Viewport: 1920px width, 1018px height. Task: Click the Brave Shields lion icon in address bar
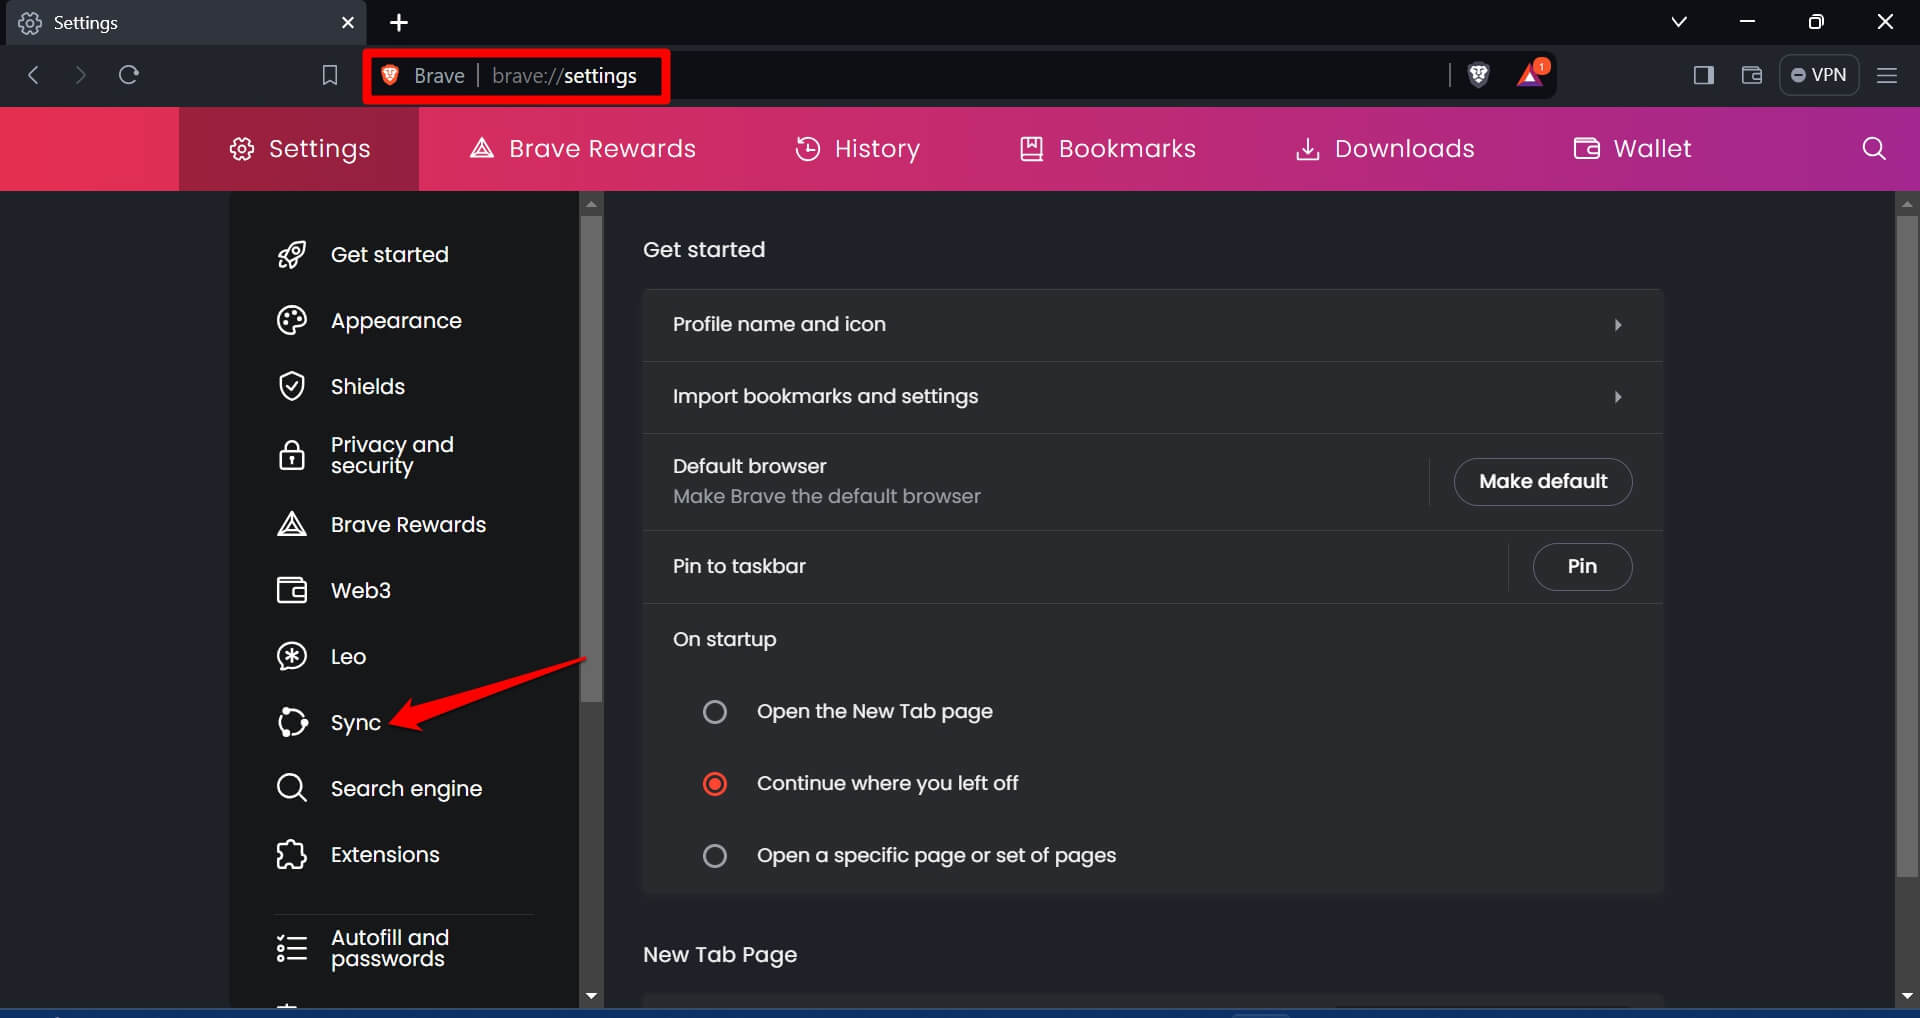click(1478, 75)
